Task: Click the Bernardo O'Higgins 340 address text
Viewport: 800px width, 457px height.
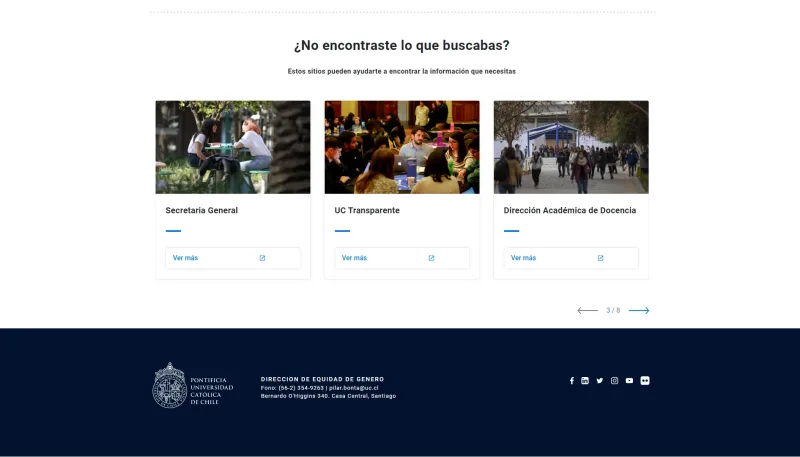Action: [329, 396]
